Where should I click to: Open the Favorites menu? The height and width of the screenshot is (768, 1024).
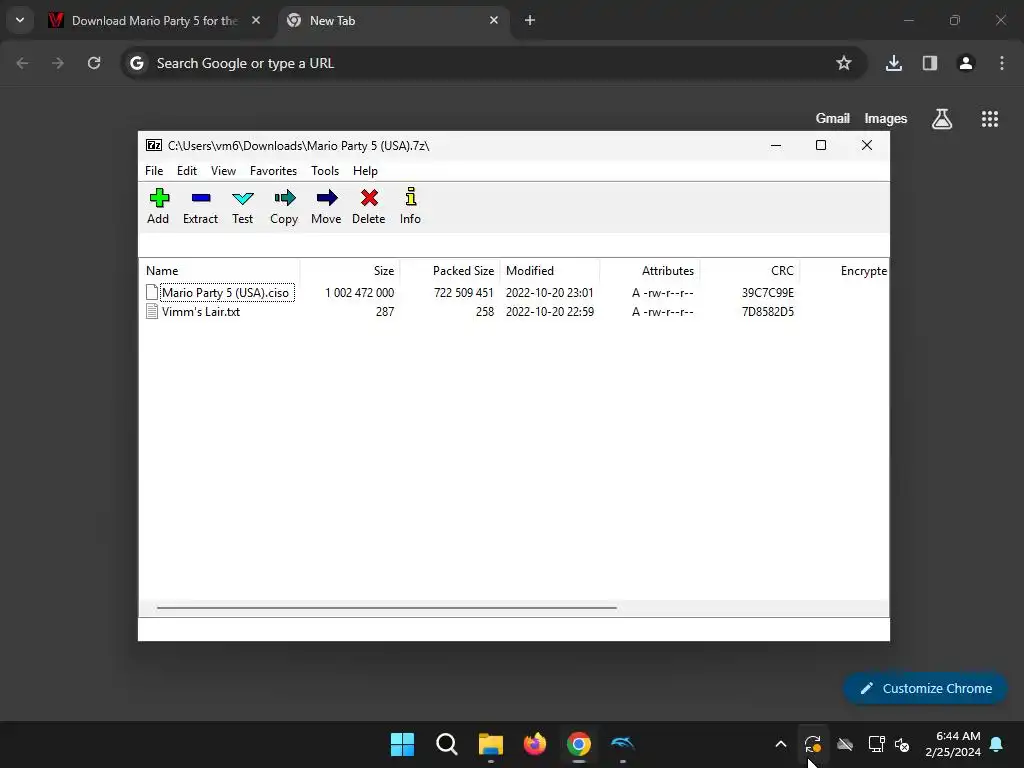pos(273,170)
